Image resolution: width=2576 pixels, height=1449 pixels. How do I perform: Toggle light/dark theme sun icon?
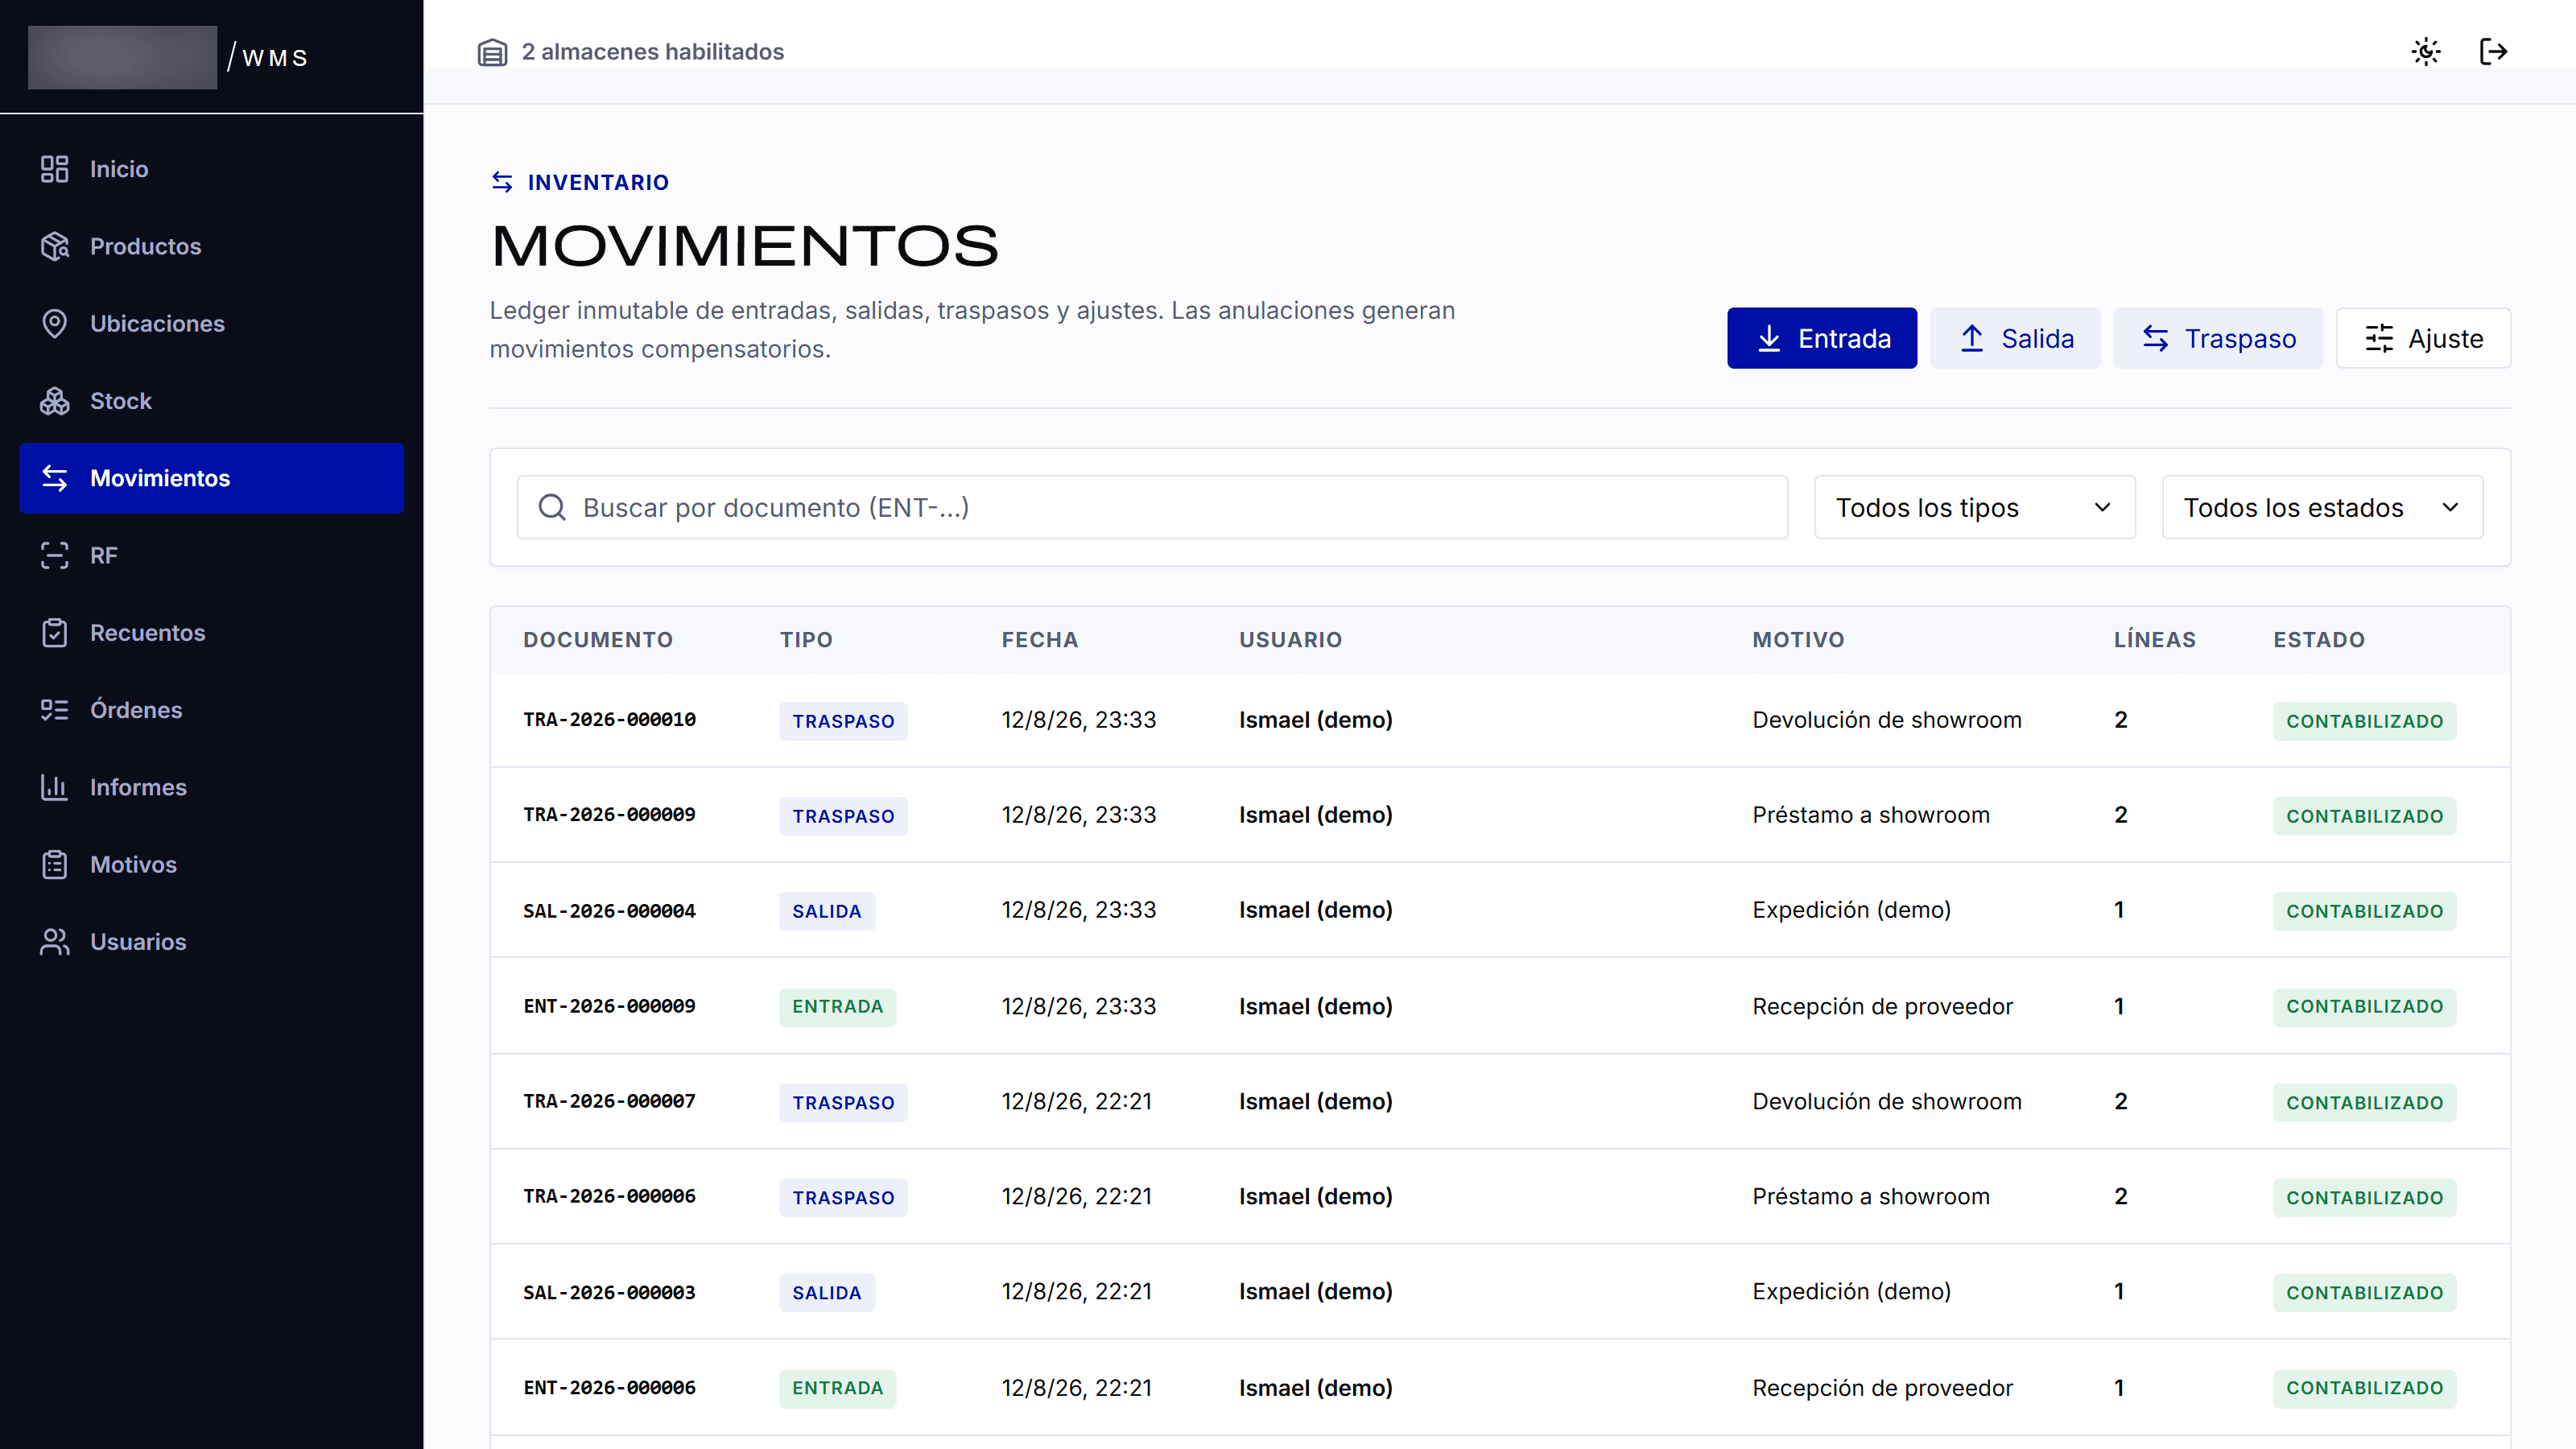click(2426, 51)
